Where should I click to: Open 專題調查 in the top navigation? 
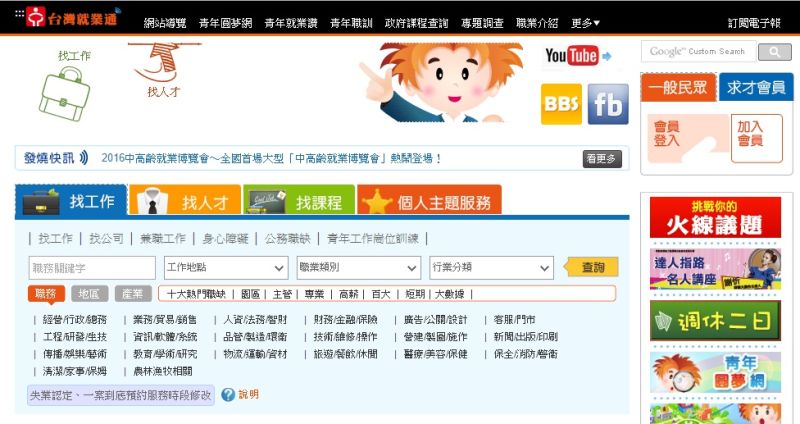482,23
